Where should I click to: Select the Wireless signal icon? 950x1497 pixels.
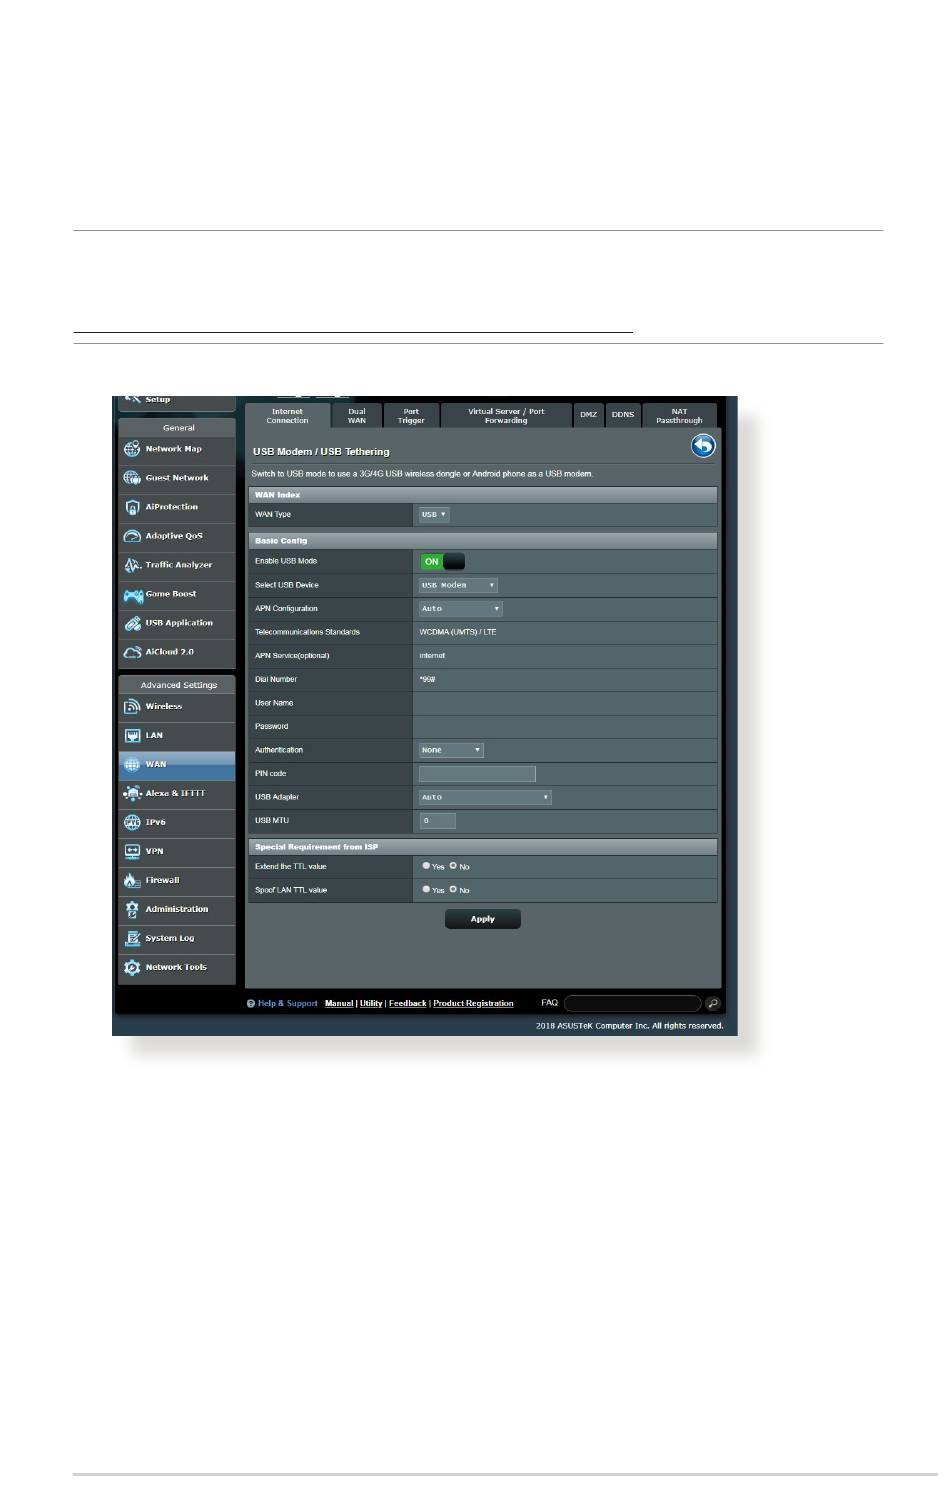pos(132,707)
